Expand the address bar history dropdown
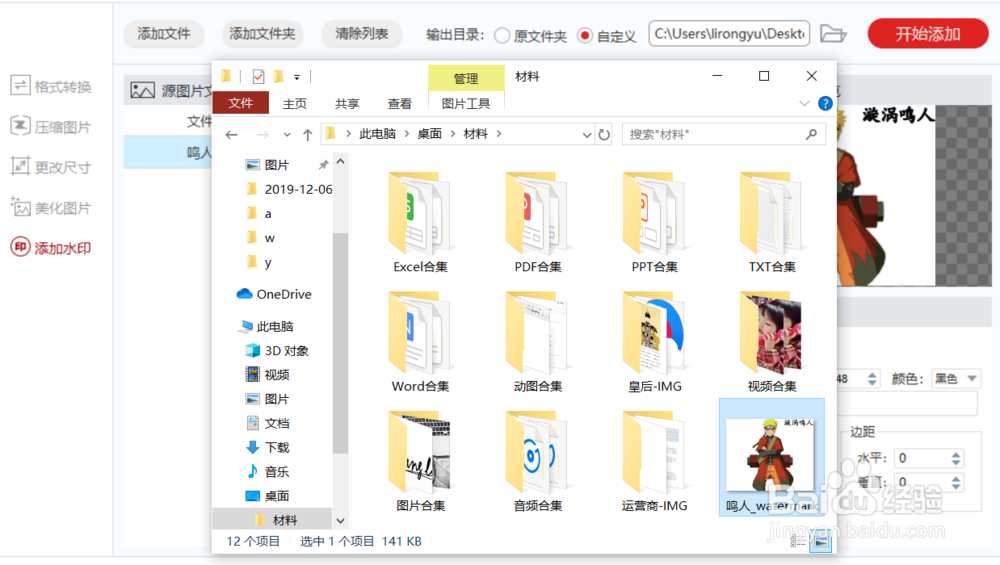 (x=587, y=135)
